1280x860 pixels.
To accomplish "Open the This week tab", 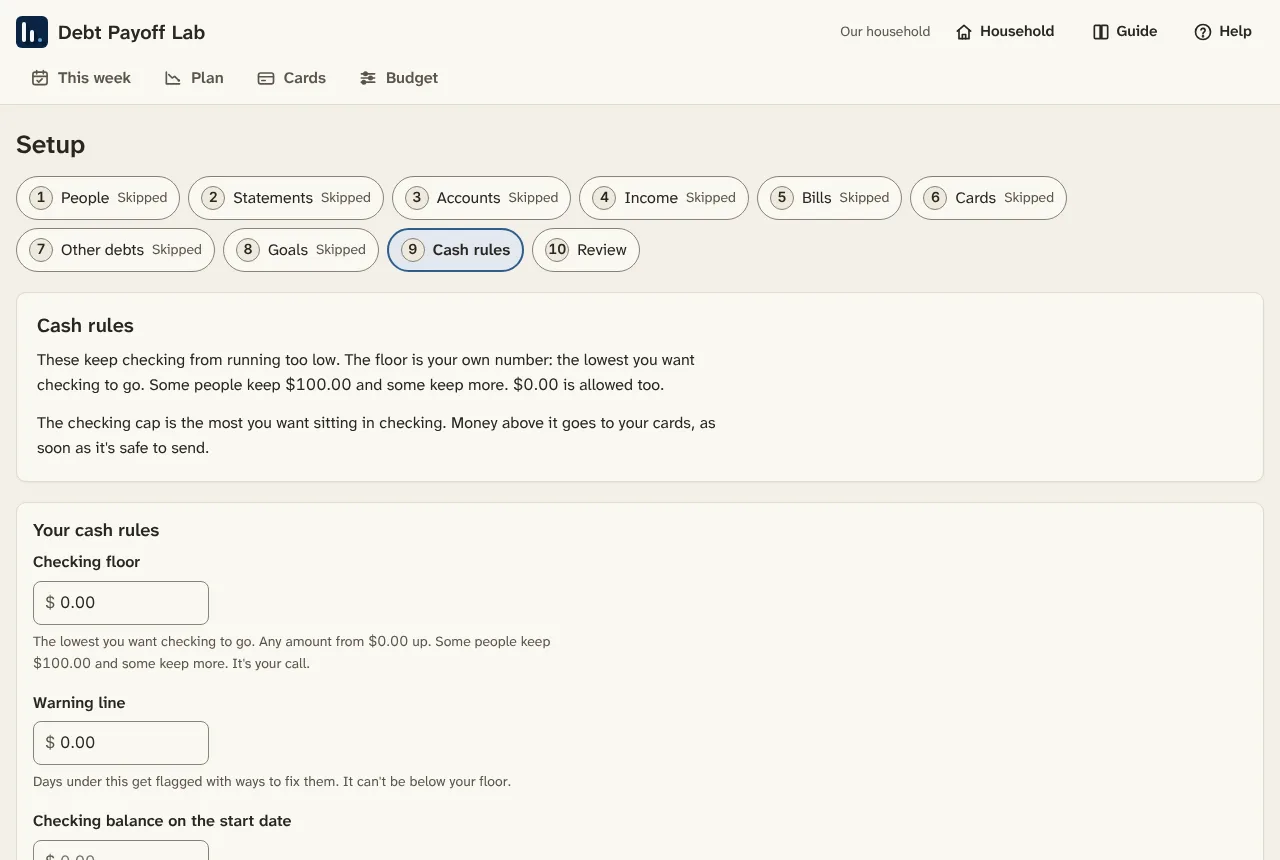I will [81, 78].
